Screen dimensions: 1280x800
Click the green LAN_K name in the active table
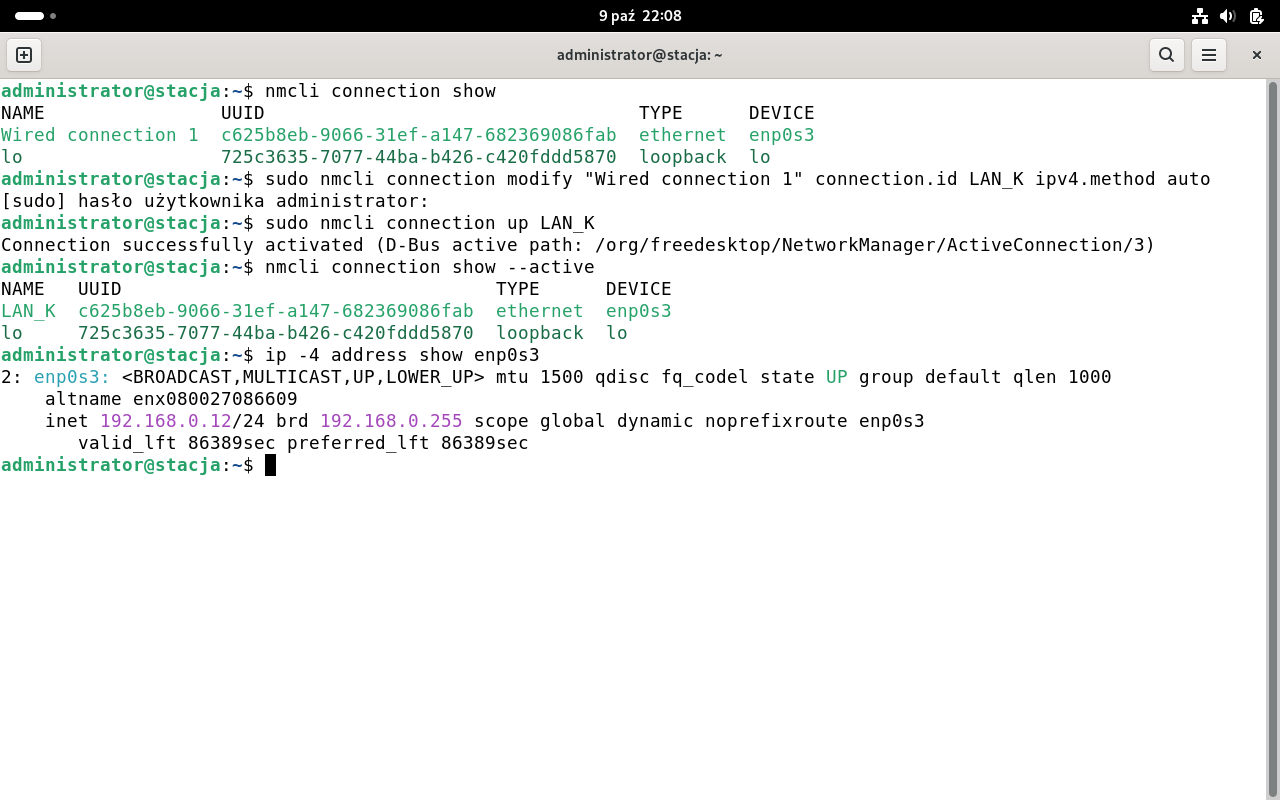[28, 311]
